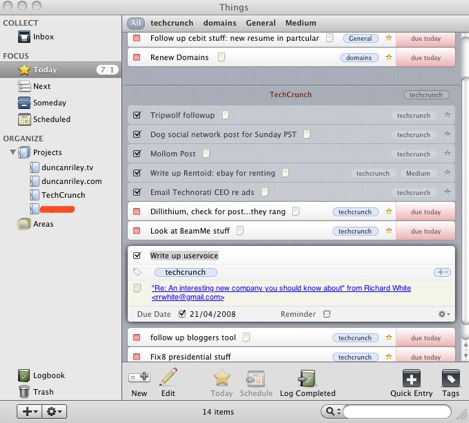469x423 pixels.
Task: Uncheck Email Technorati CEO task
Action: [x=137, y=192]
